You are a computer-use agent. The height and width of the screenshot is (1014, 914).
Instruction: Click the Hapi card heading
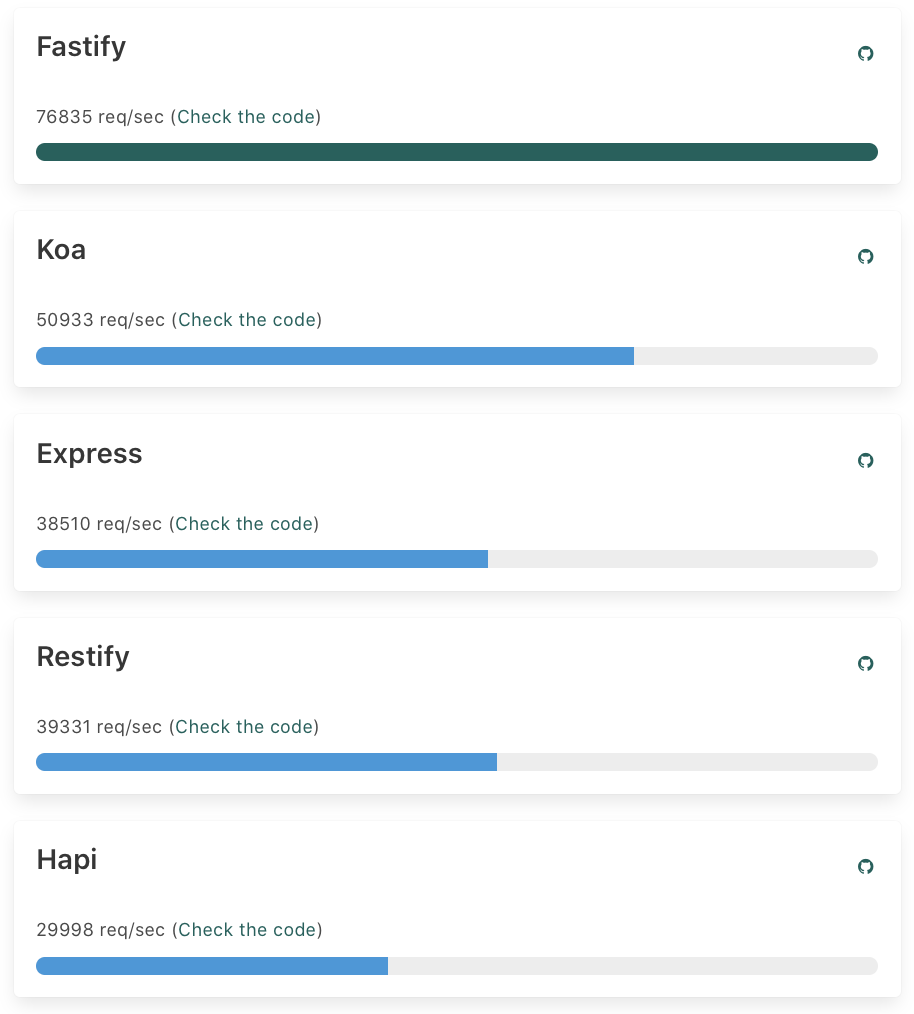pyautogui.click(x=67, y=860)
